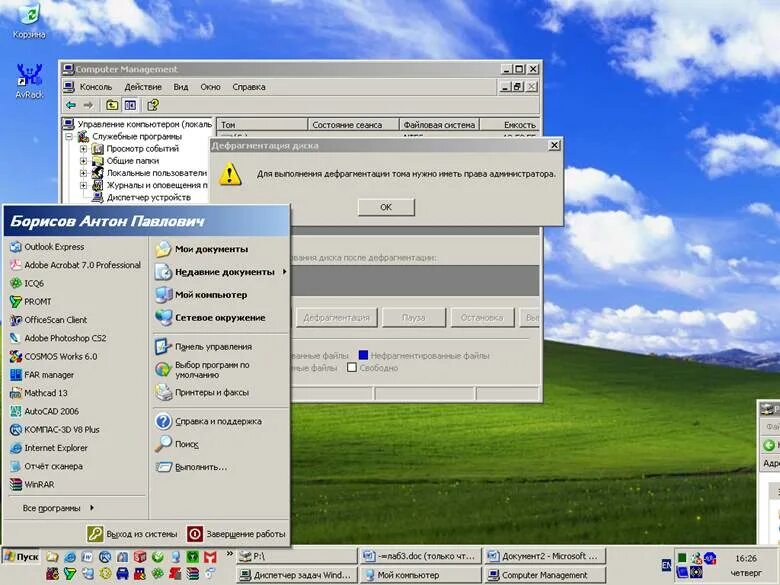Open OfficeScan Client

point(48,320)
